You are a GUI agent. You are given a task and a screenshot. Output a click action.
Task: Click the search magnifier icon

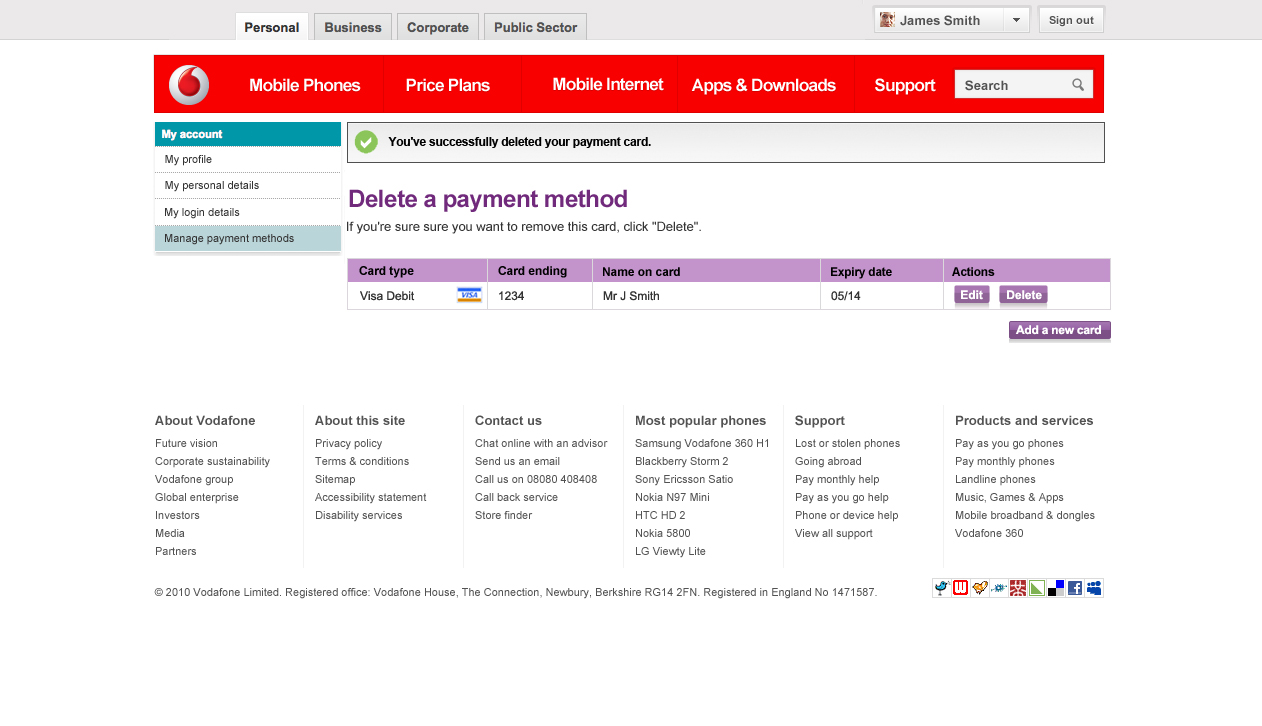[1078, 85]
